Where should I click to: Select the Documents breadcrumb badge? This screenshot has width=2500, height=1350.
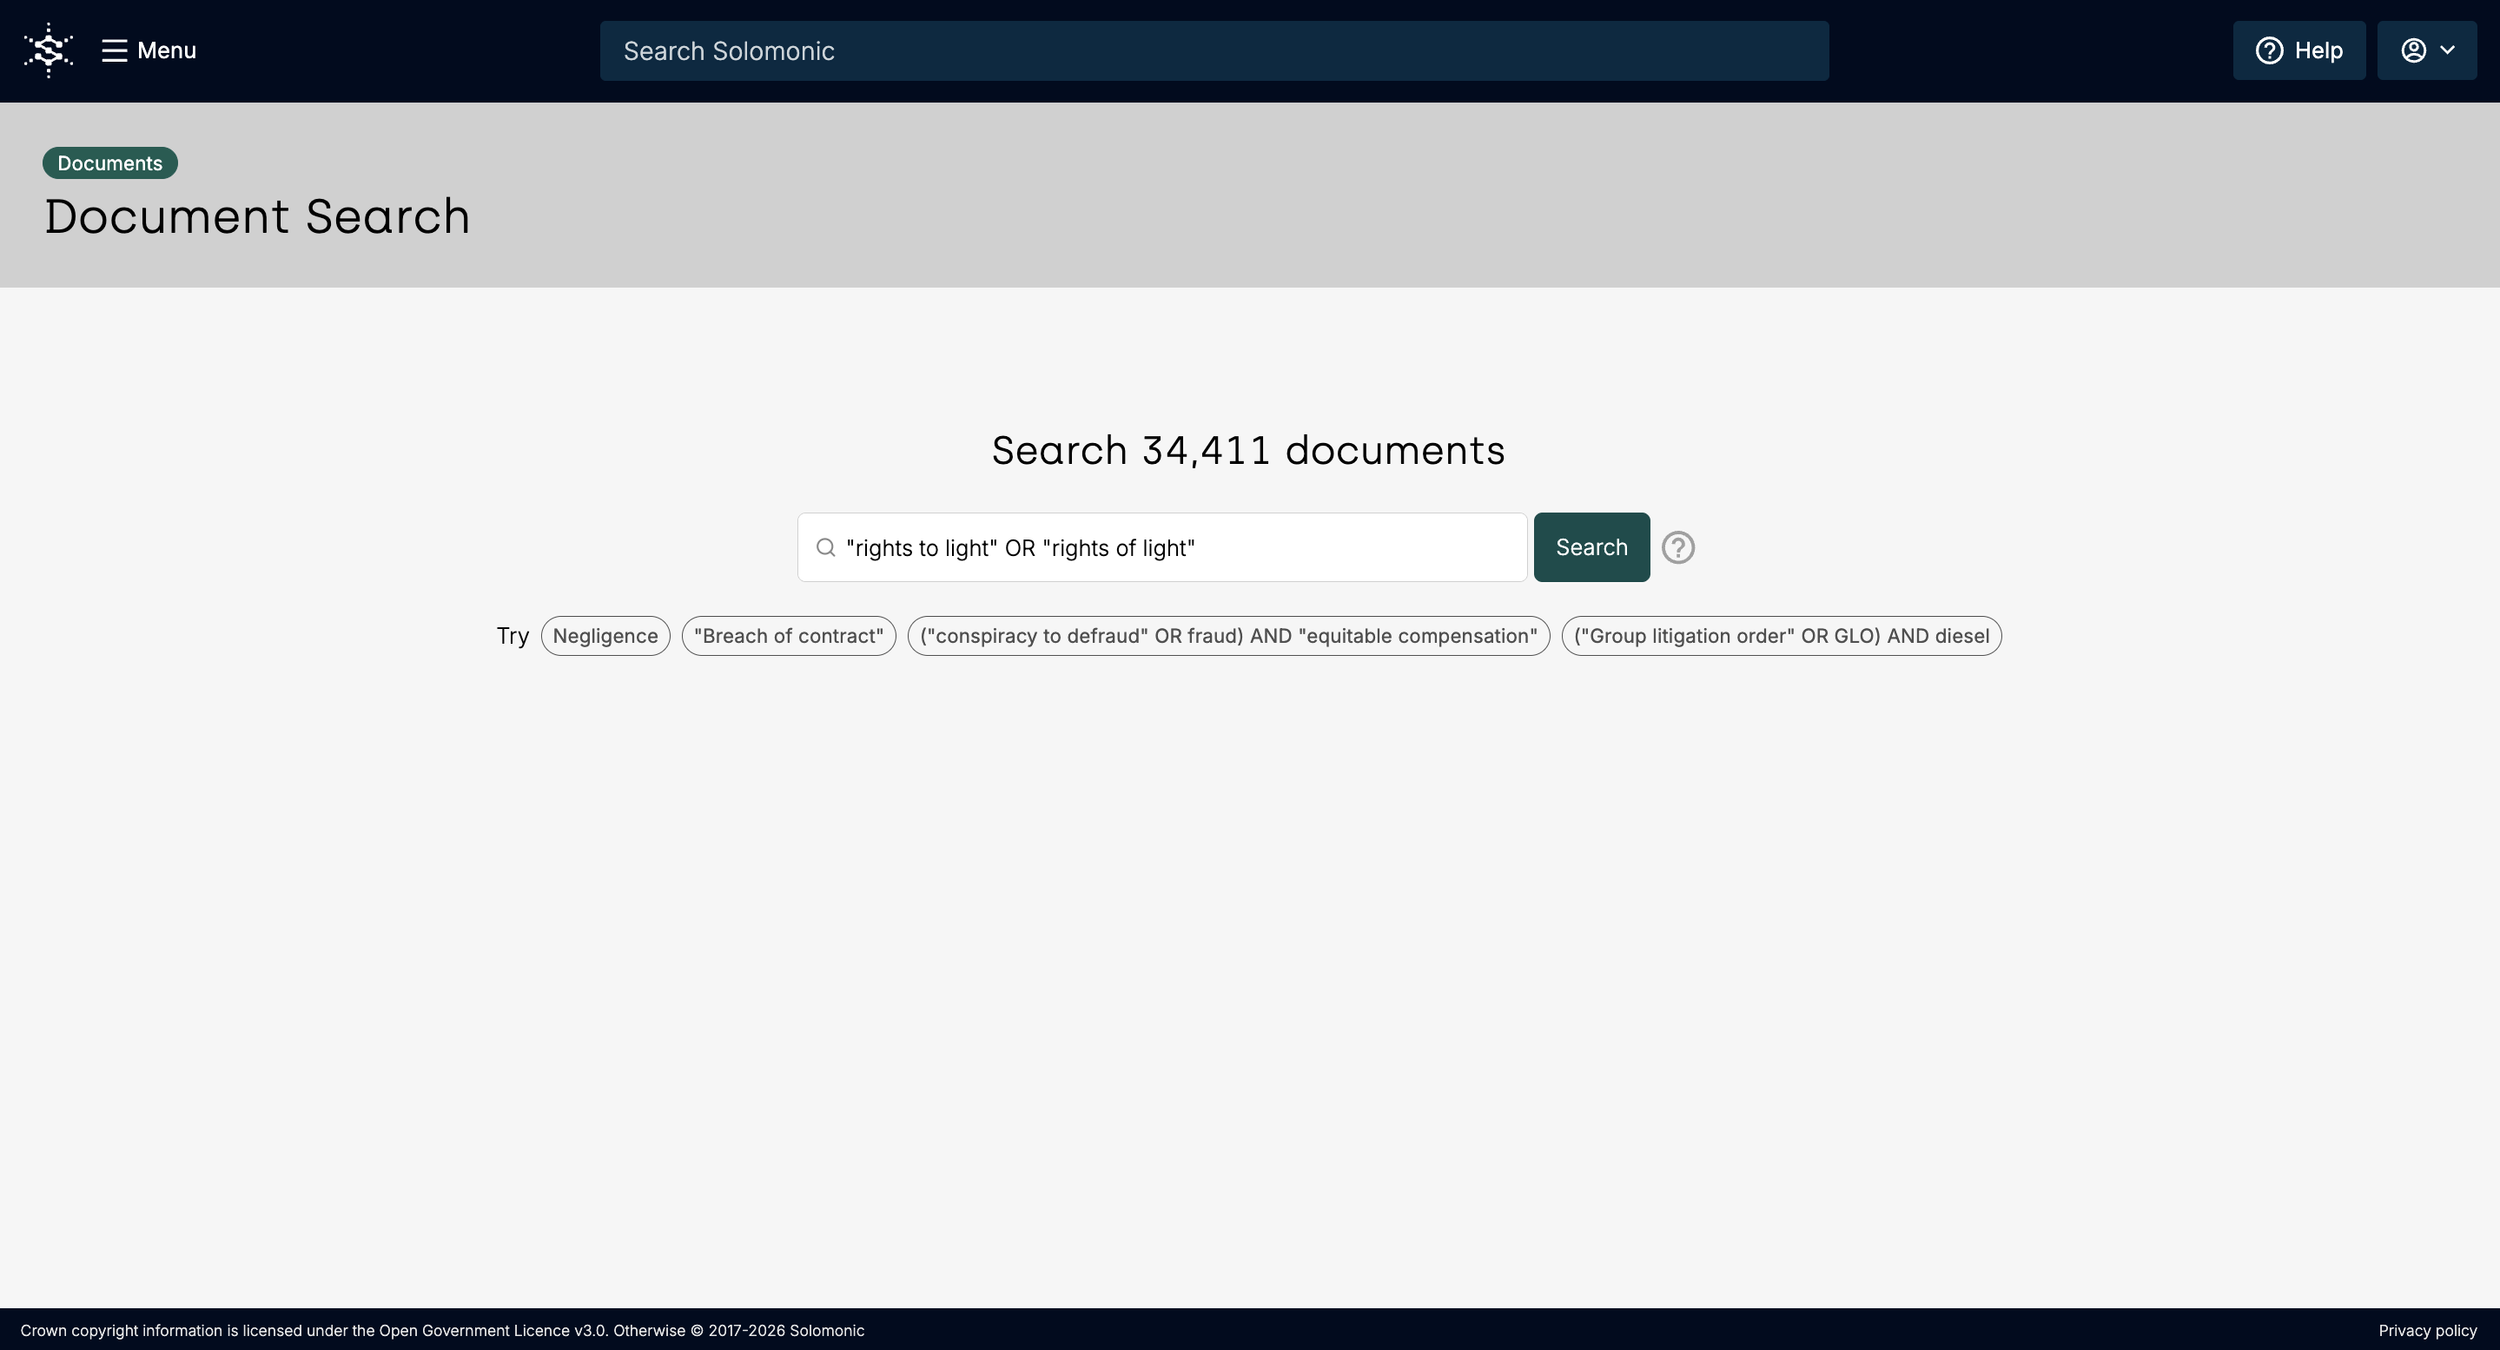click(110, 163)
